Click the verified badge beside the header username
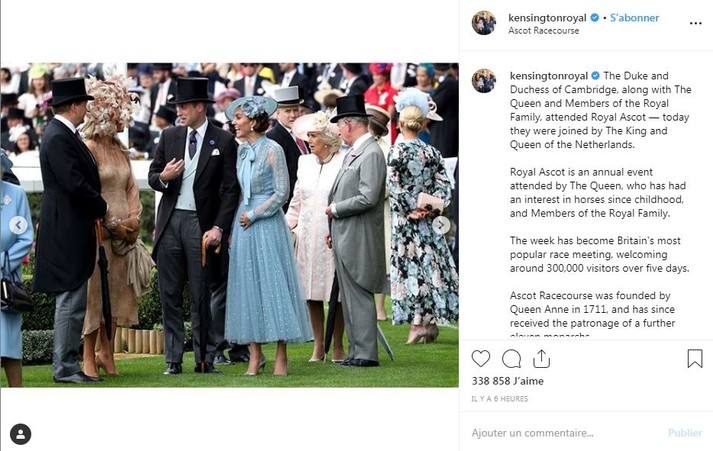 point(594,18)
